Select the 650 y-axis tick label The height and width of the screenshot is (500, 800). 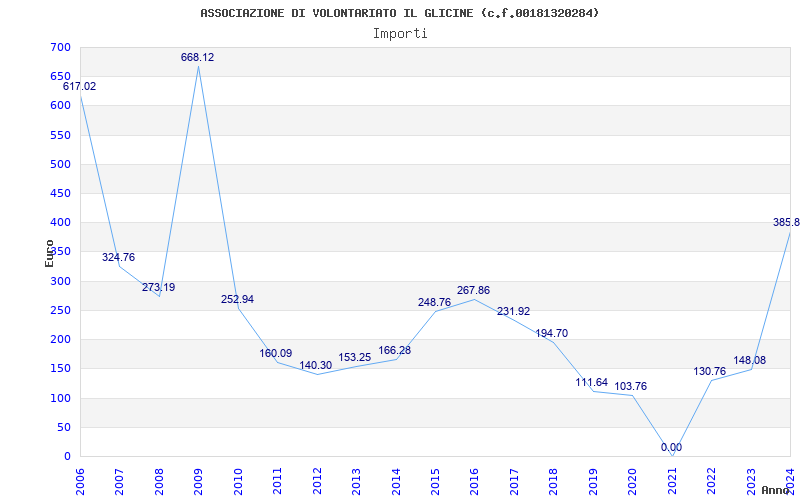point(60,77)
